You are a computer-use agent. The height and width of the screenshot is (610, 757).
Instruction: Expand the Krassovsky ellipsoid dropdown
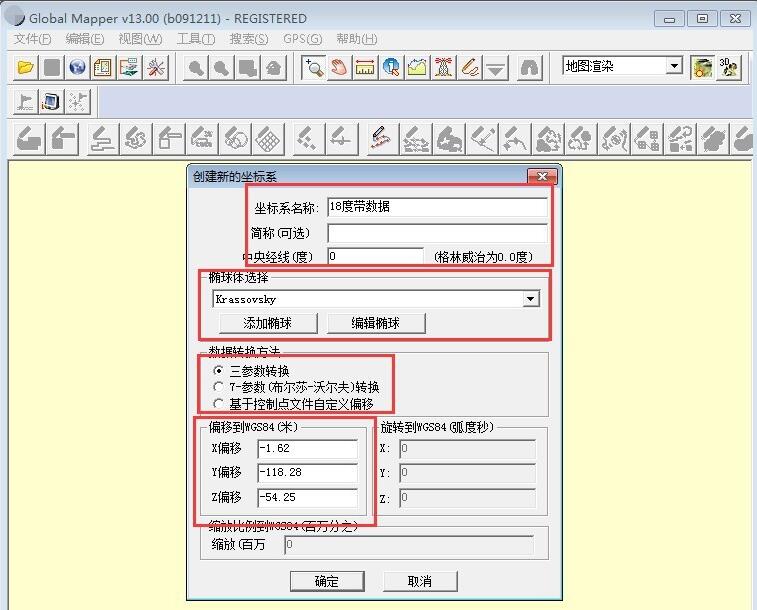coord(530,299)
